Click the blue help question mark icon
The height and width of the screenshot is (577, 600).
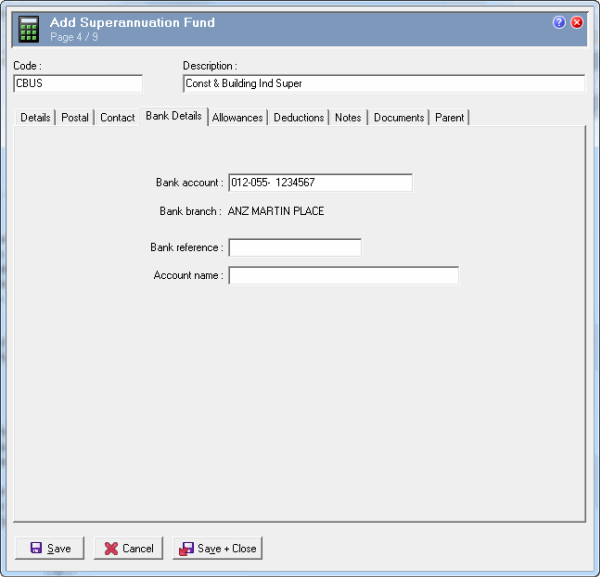click(x=559, y=22)
